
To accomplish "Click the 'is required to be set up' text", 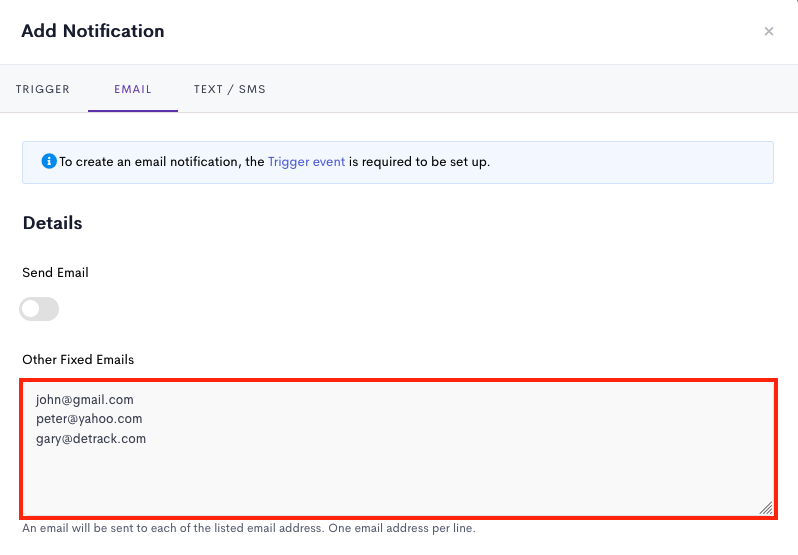I will point(419,162).
